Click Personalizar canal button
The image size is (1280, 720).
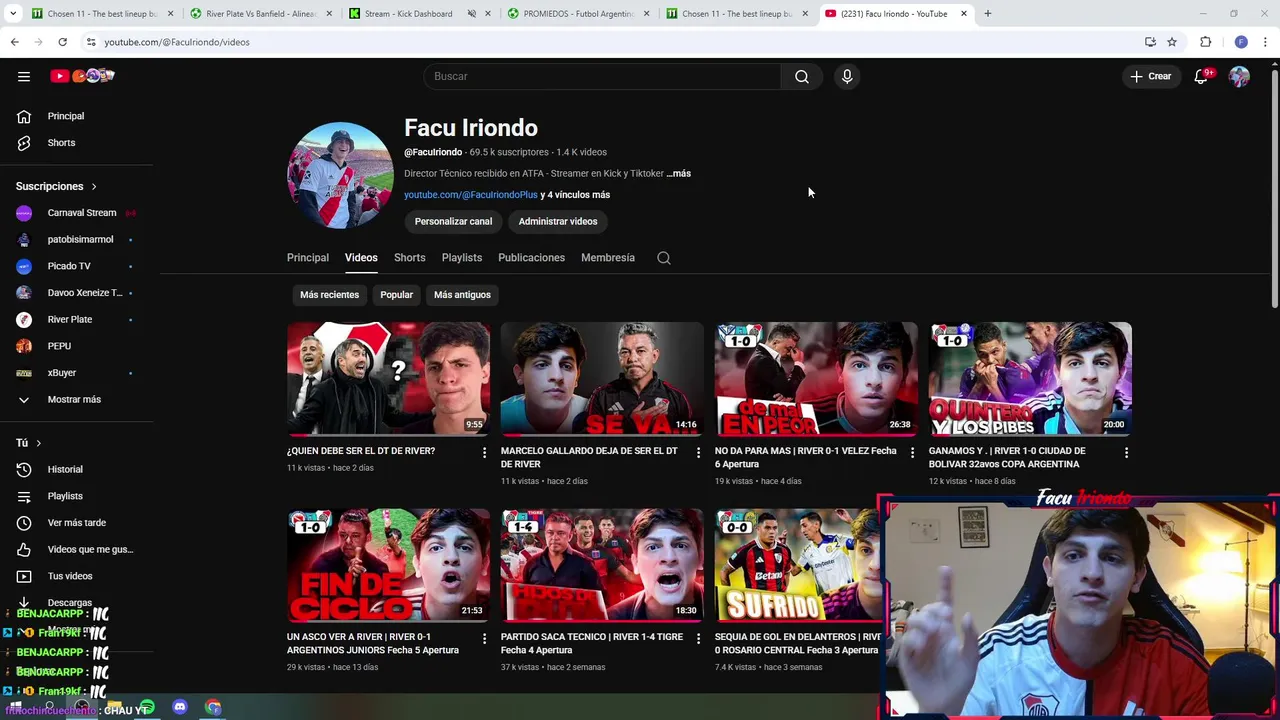453,222
